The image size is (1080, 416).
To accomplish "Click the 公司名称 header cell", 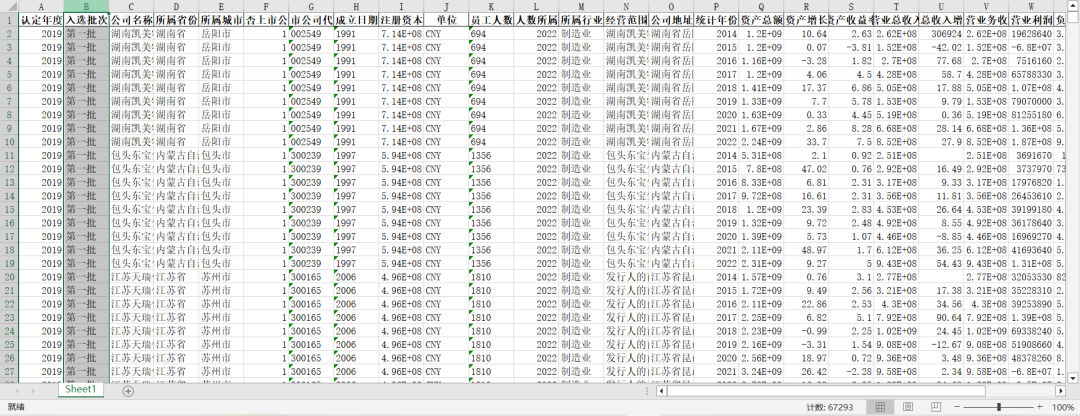I will coord(131,19).
